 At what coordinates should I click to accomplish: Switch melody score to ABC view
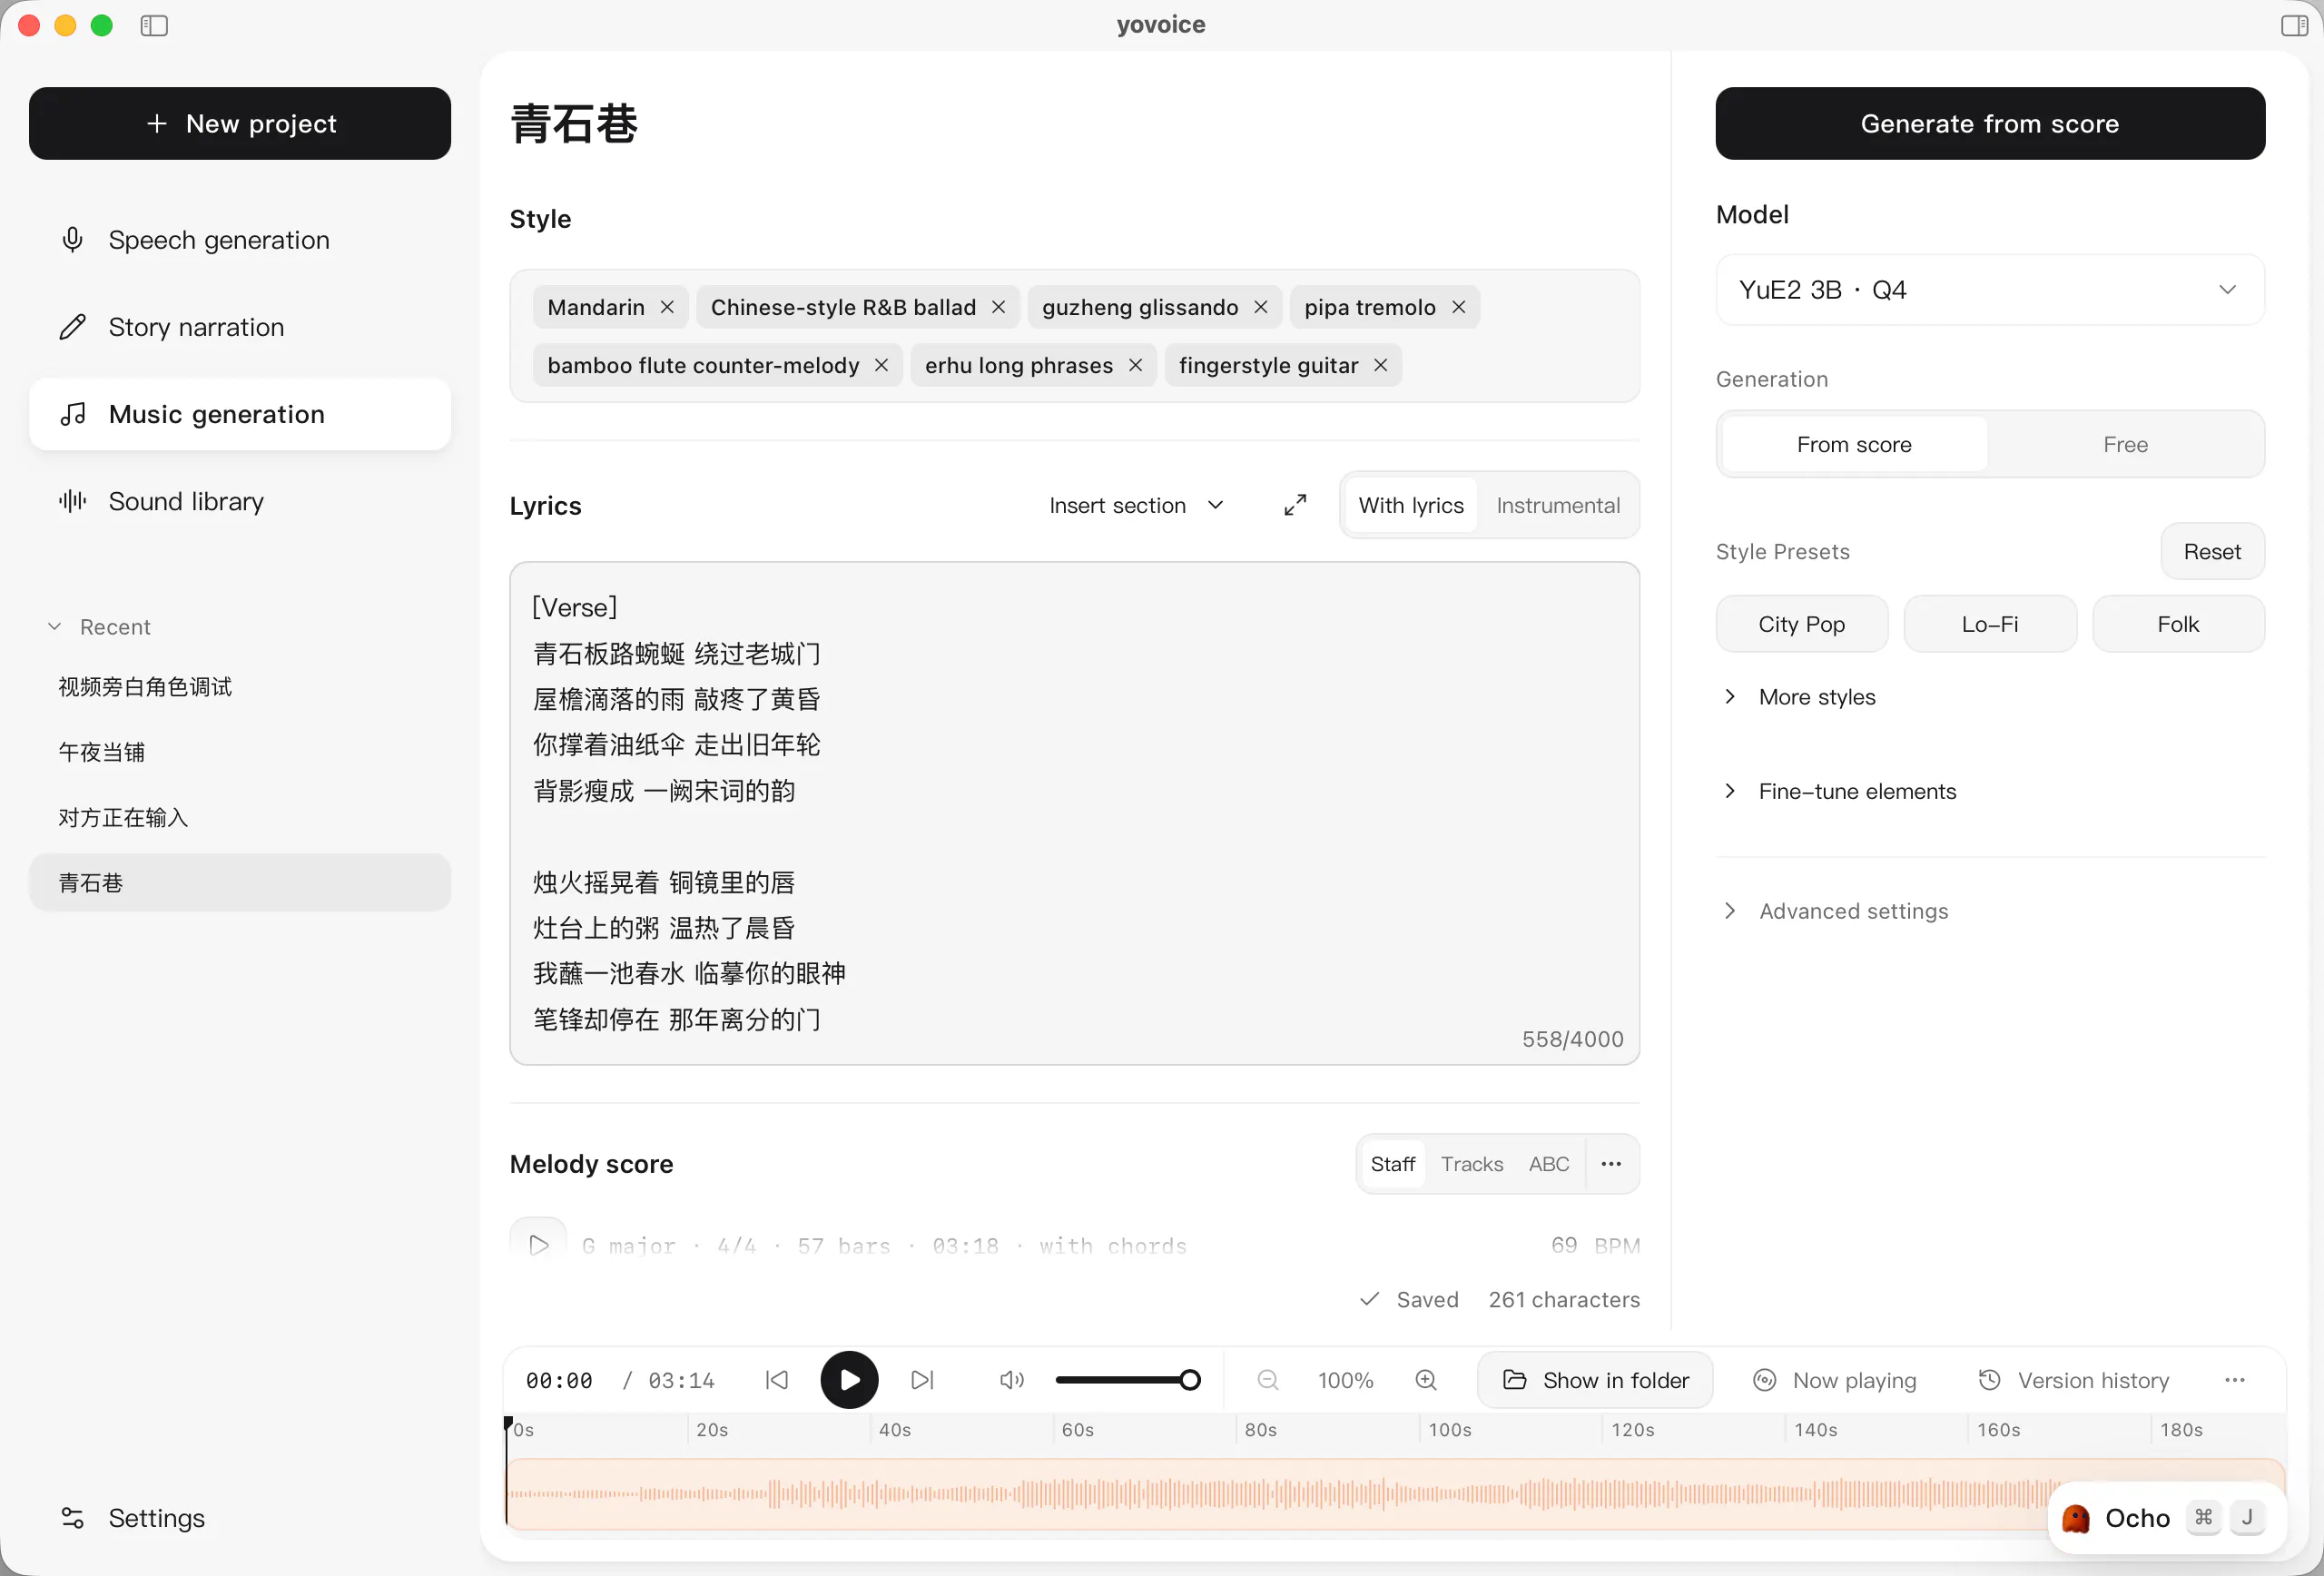1548,1163
